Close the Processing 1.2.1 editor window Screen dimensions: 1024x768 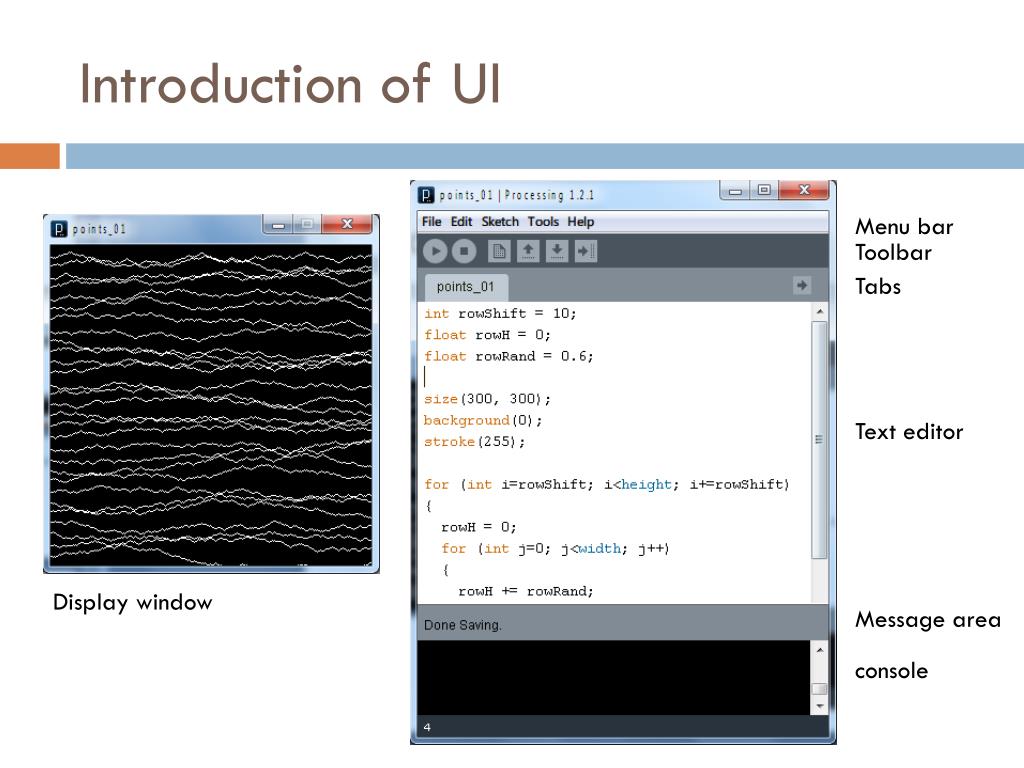pyautogui.click(x=805, y=191)
